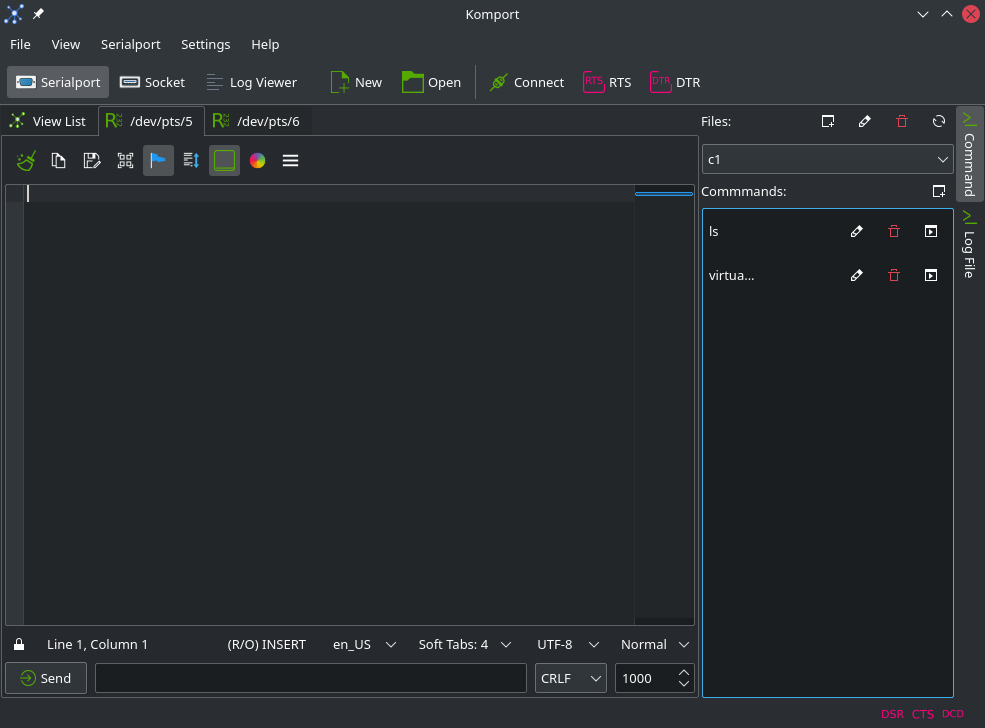985x728 pixels.
Task: Click the pin icon in title bar
Action: (38, 14)
